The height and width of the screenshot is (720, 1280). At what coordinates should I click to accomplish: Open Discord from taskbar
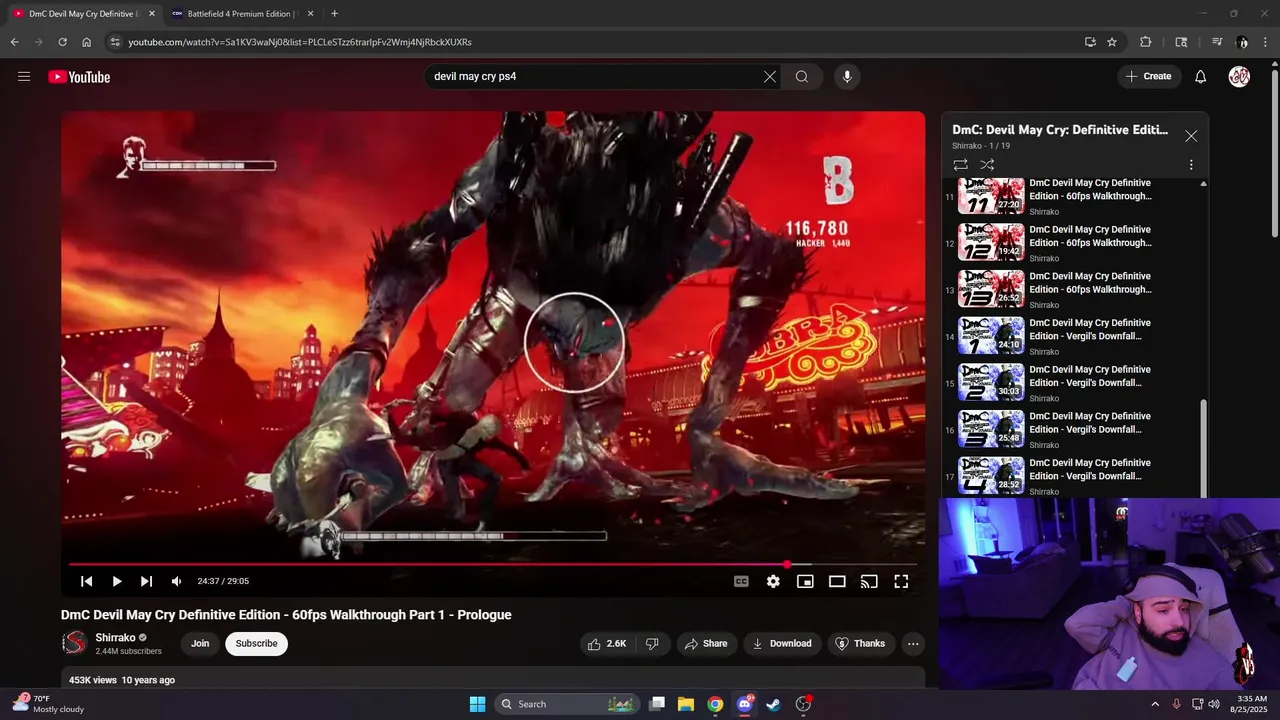744,704
